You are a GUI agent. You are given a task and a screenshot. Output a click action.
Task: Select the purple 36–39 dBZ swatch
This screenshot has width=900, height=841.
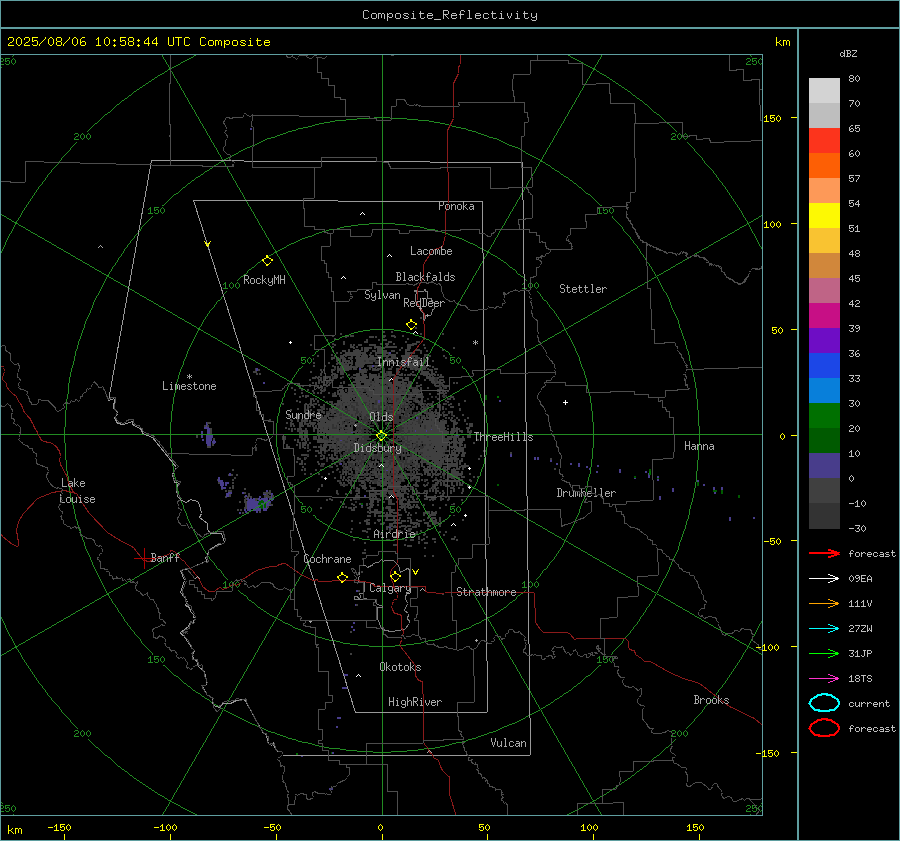click(824, 341)
